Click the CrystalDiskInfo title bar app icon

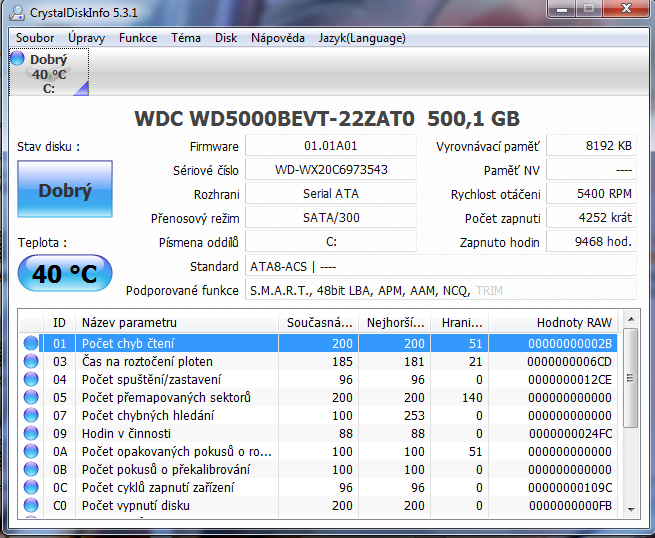click(x=17, y=13)
